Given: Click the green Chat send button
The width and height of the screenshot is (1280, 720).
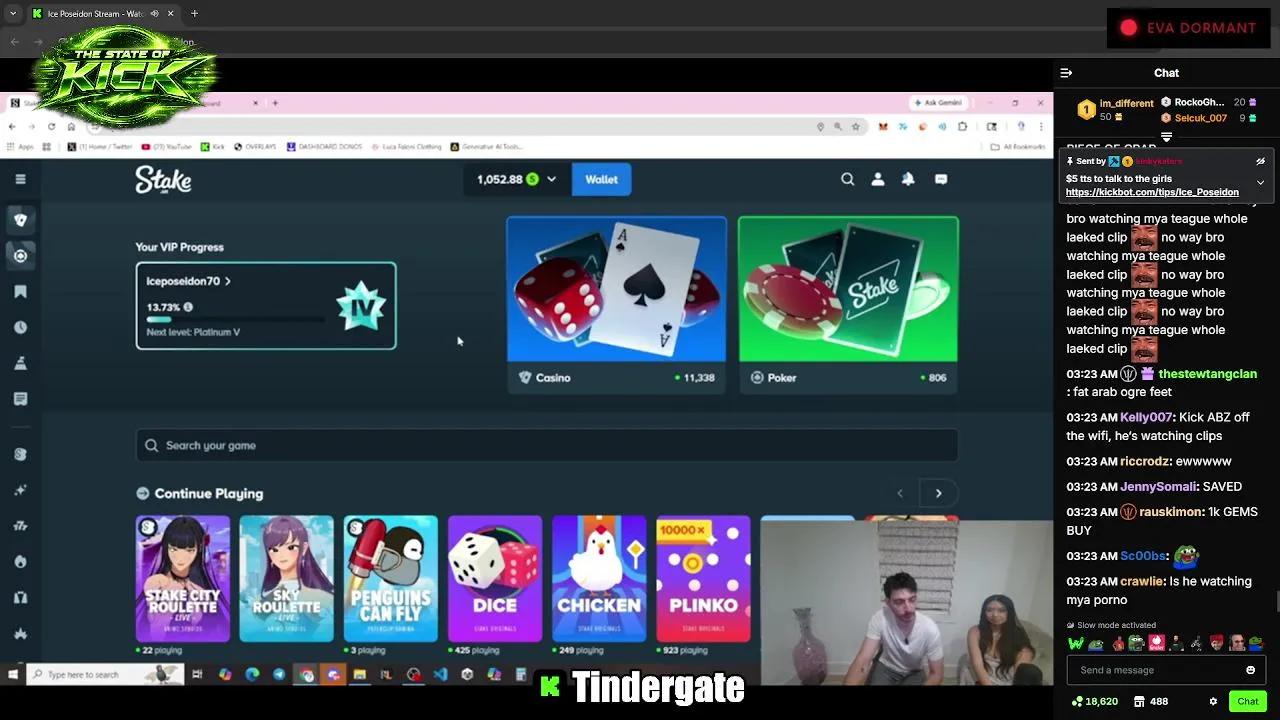Looking at the screenshot, I should (x=1247, y=702).
